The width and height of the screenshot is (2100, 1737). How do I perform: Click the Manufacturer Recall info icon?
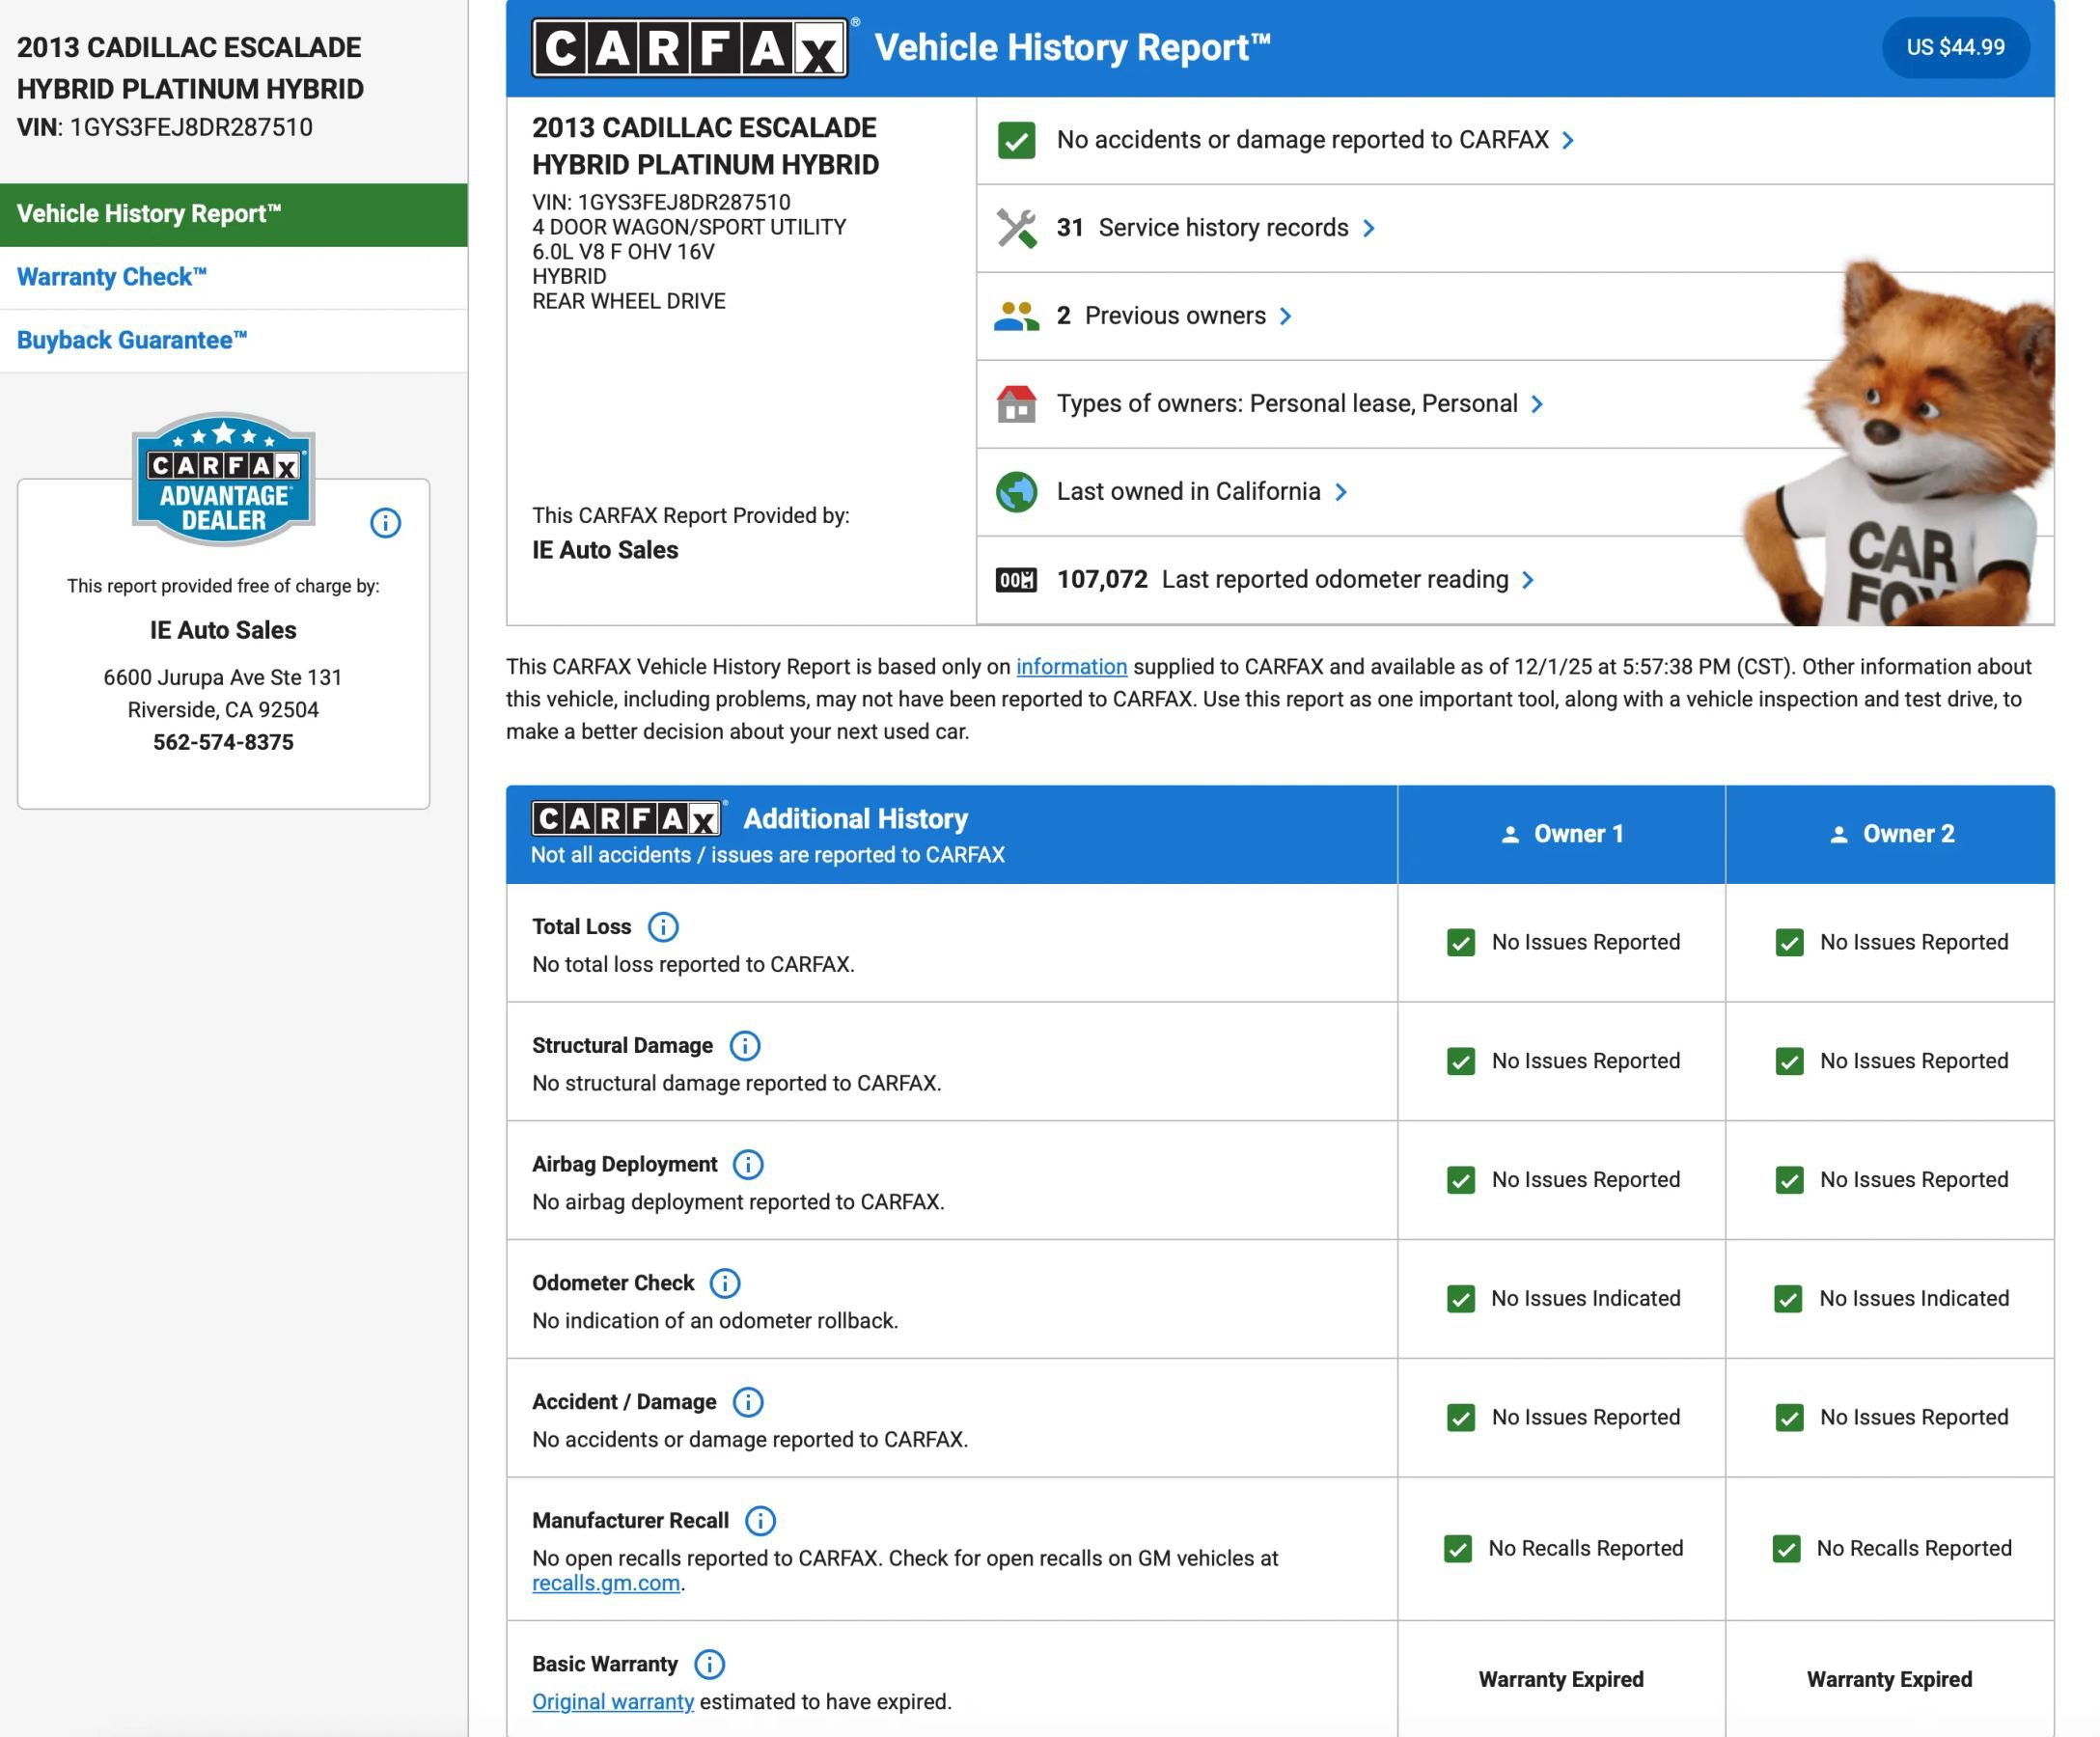coord(760,1521)
